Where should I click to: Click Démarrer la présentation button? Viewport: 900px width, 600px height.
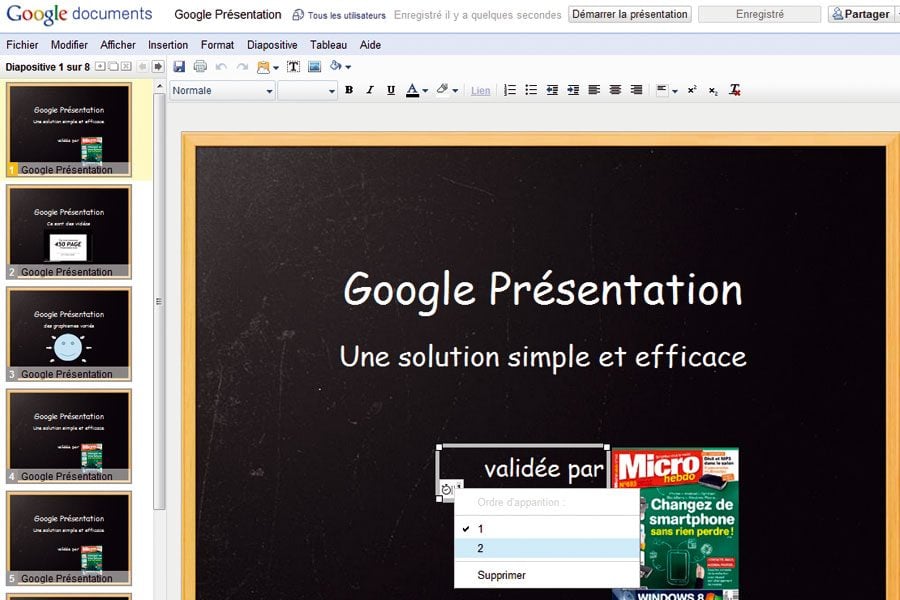pos(630,15)
